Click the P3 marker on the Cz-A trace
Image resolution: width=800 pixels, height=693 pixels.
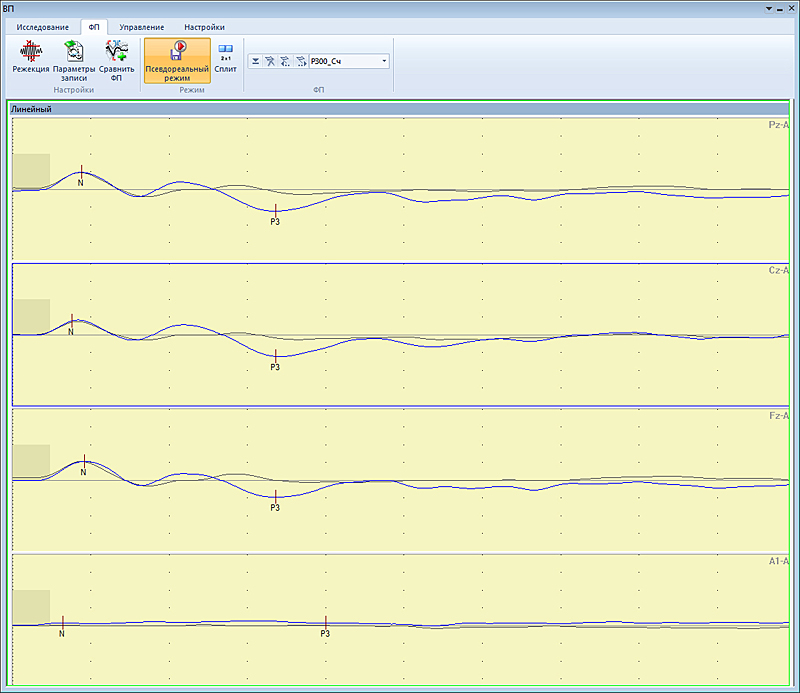276,360
